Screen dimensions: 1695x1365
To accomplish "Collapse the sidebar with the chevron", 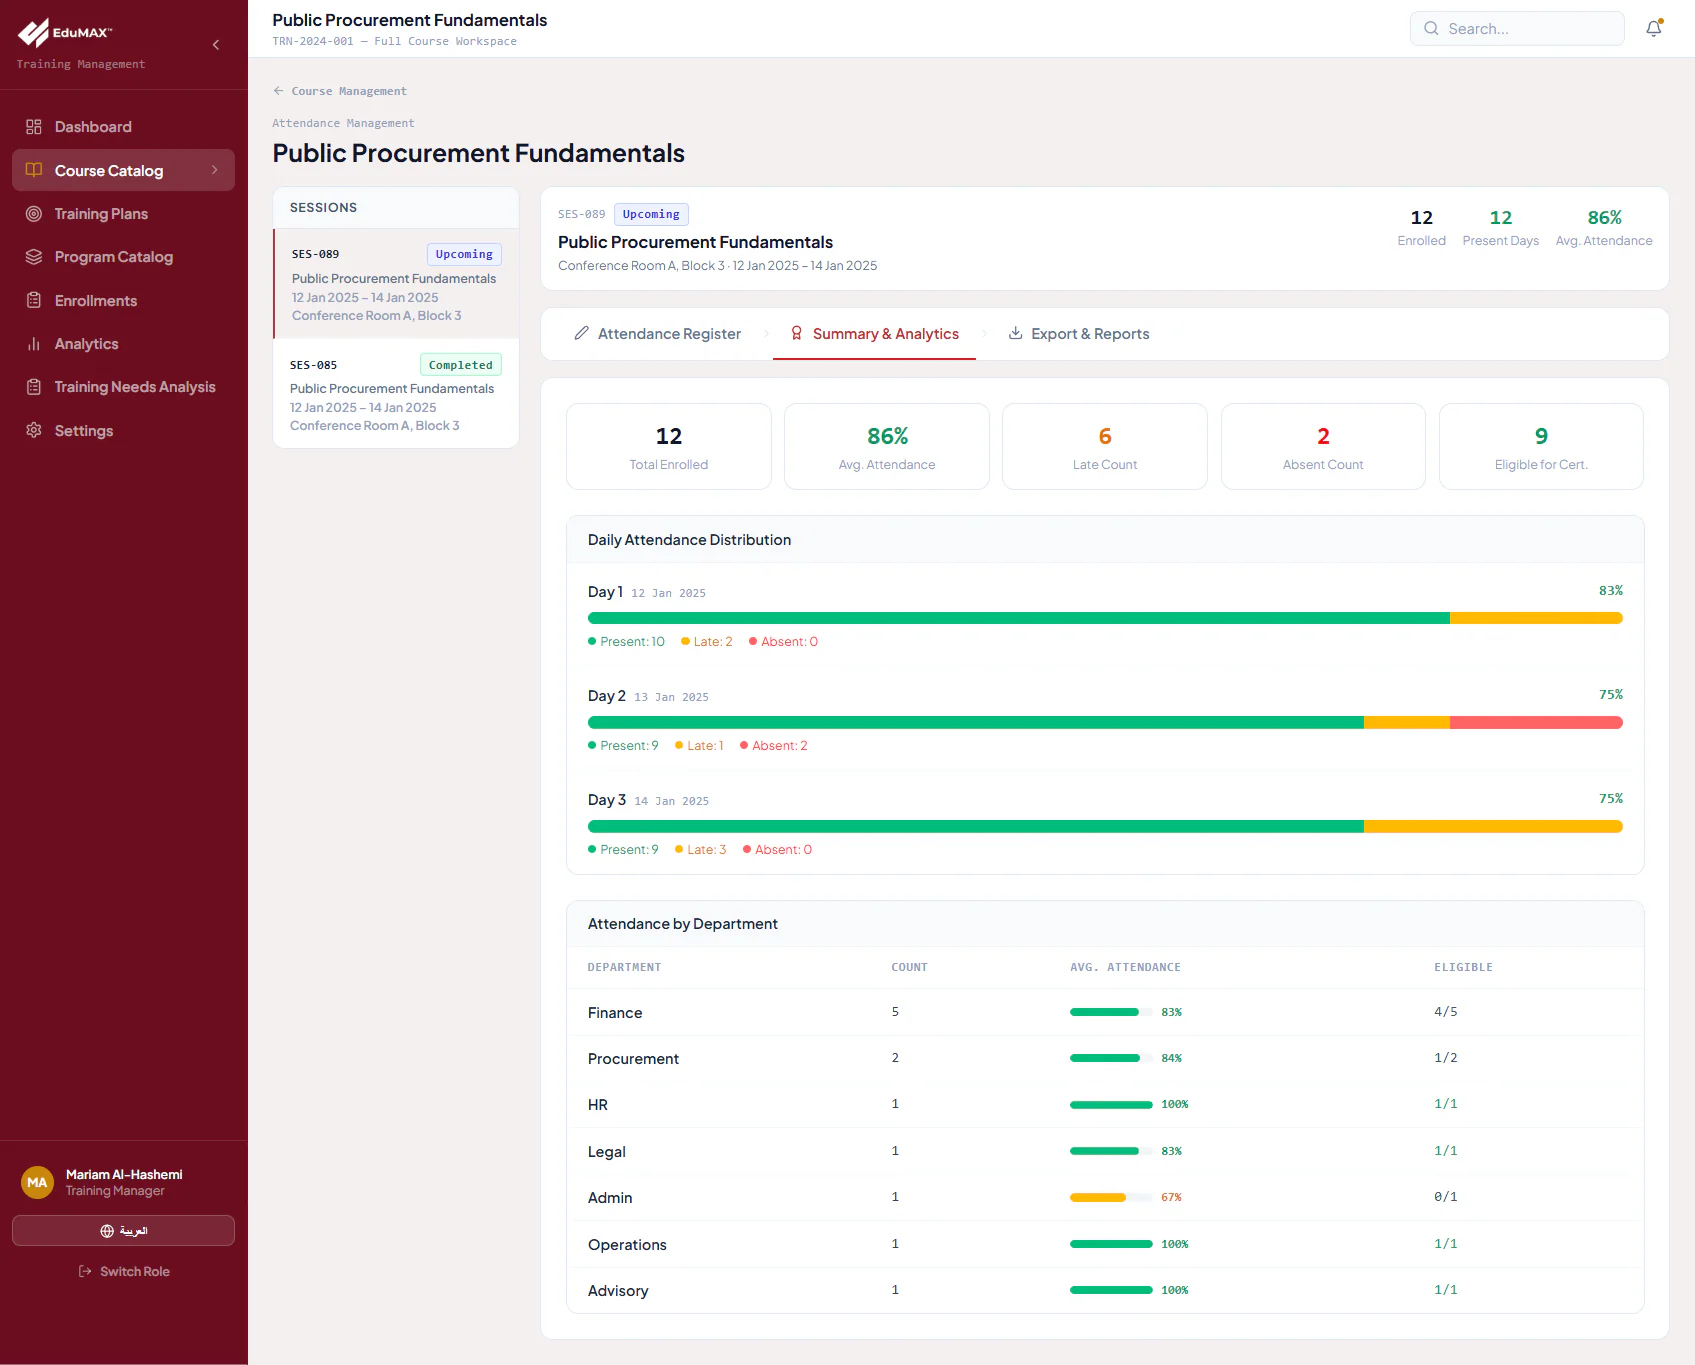I will pos(216,45).
